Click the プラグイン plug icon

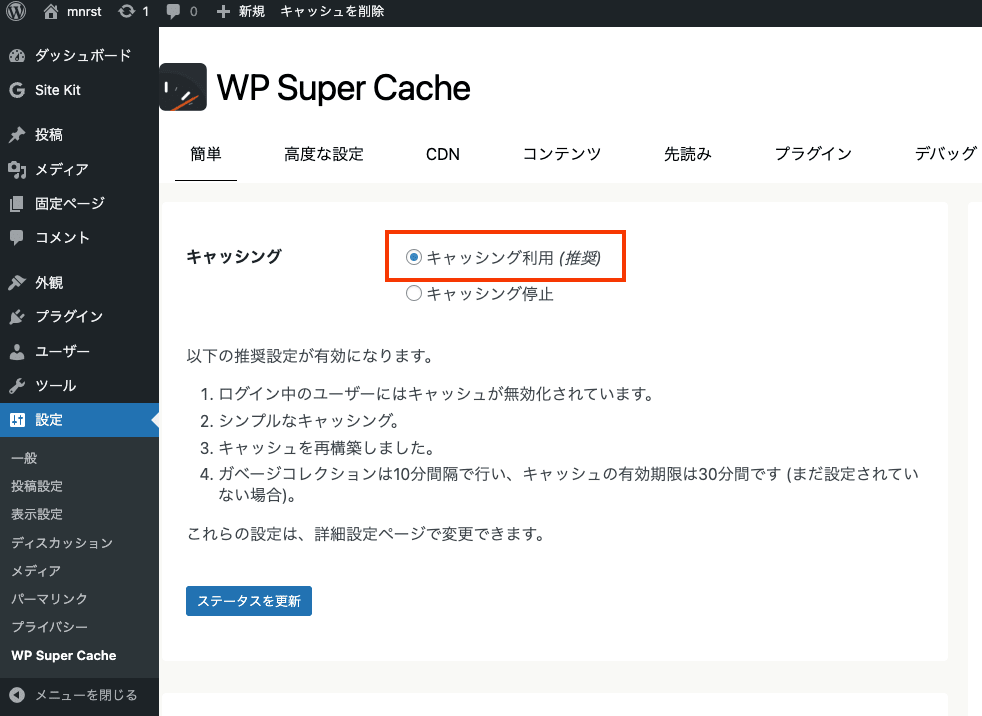tap(17, 316)
